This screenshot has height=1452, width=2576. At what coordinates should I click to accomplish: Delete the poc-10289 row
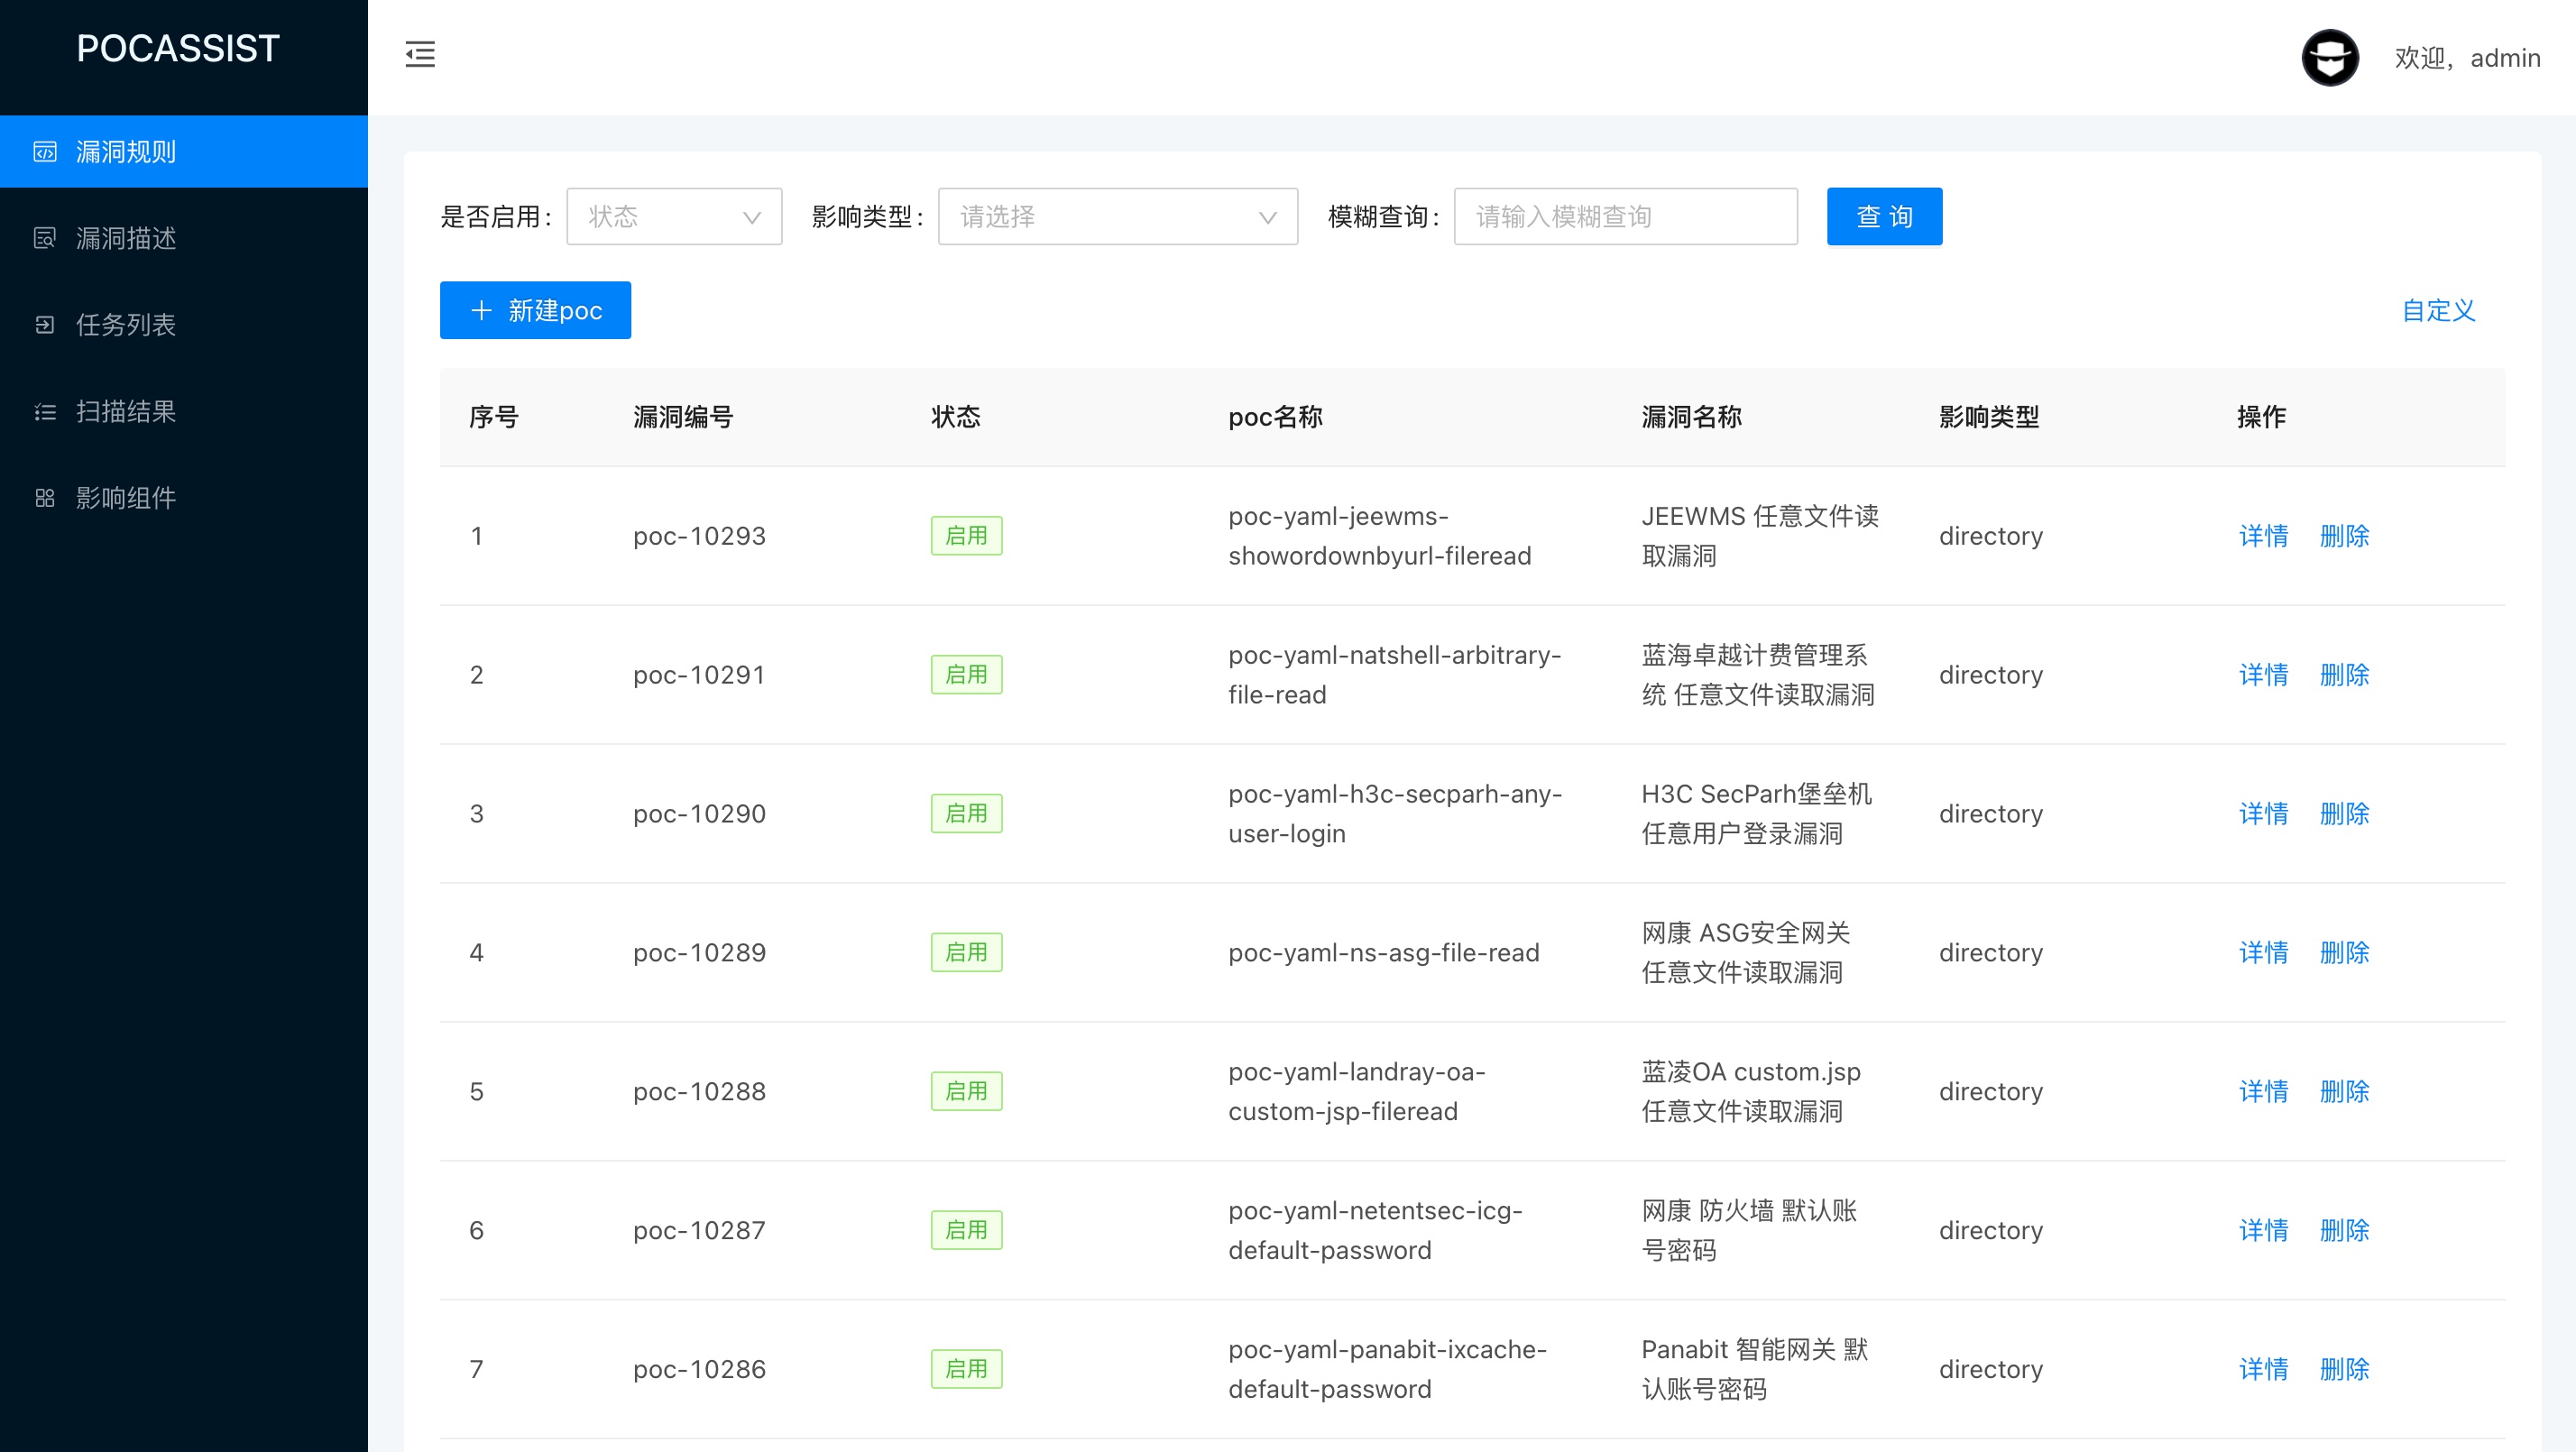tap(2344, 952)
